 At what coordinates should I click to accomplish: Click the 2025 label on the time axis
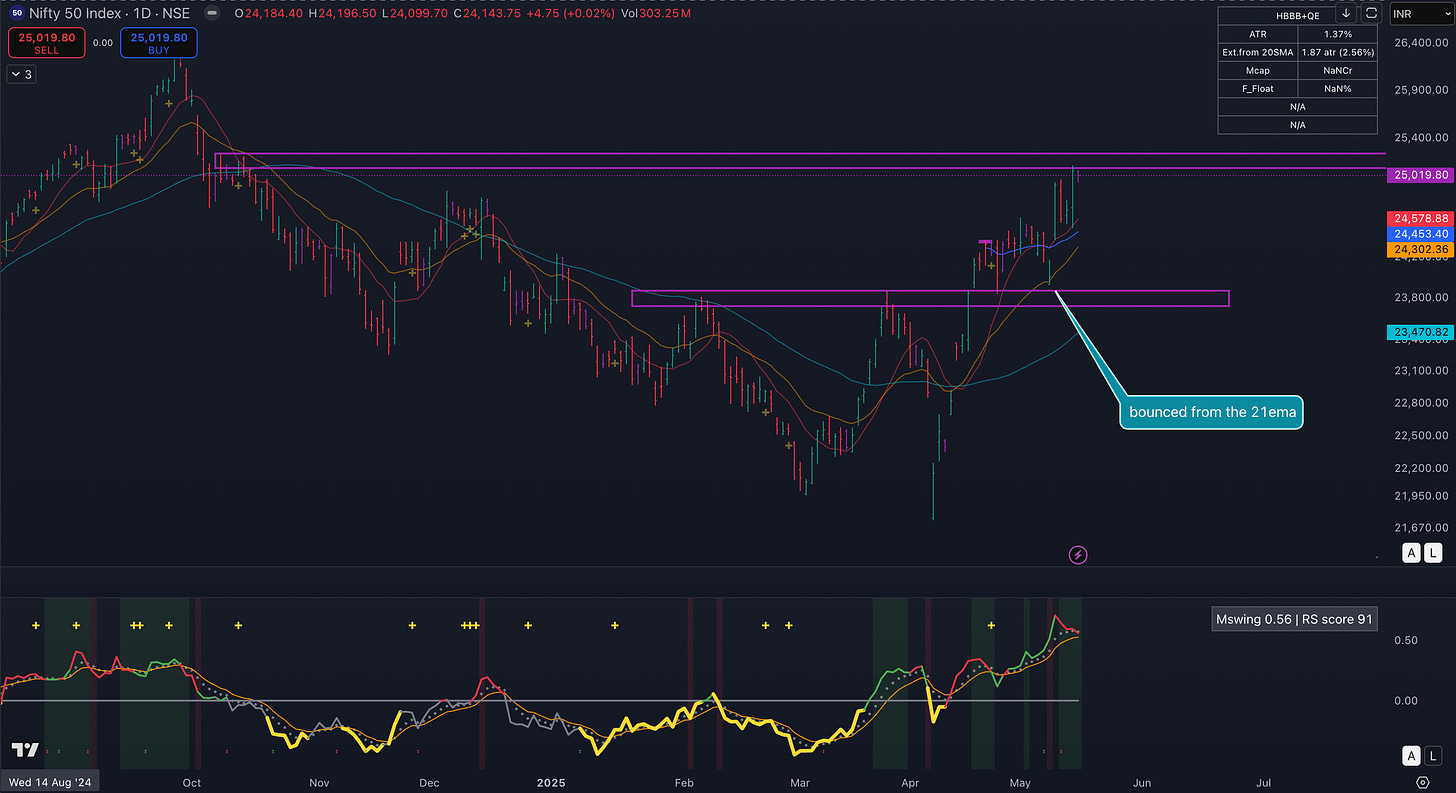pos(552,782)
